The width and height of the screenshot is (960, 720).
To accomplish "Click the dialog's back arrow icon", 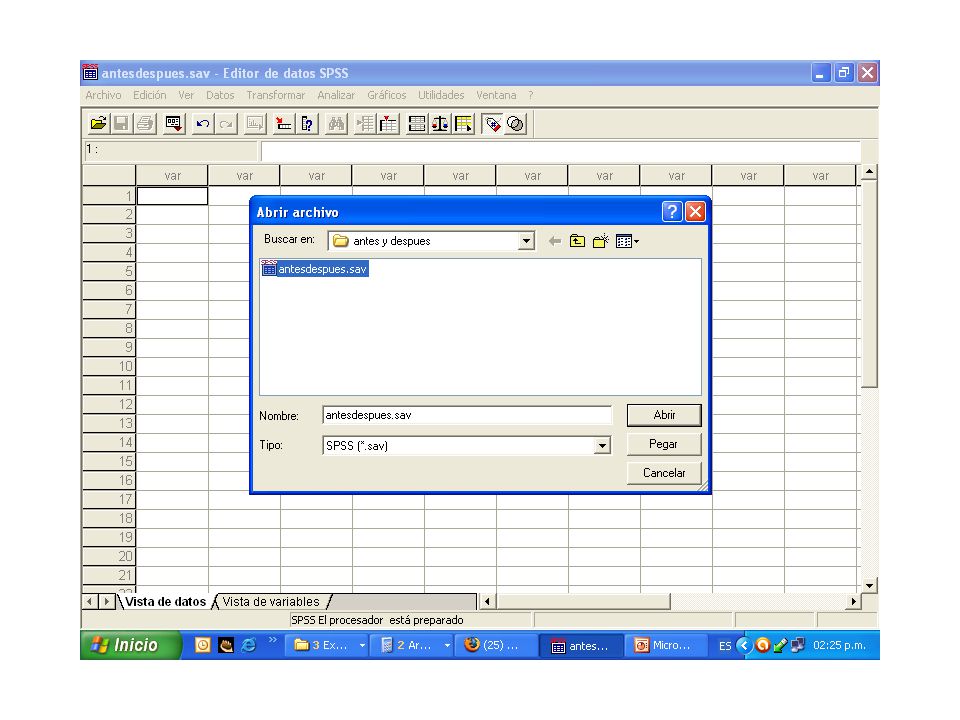I will tap(555, 241).
